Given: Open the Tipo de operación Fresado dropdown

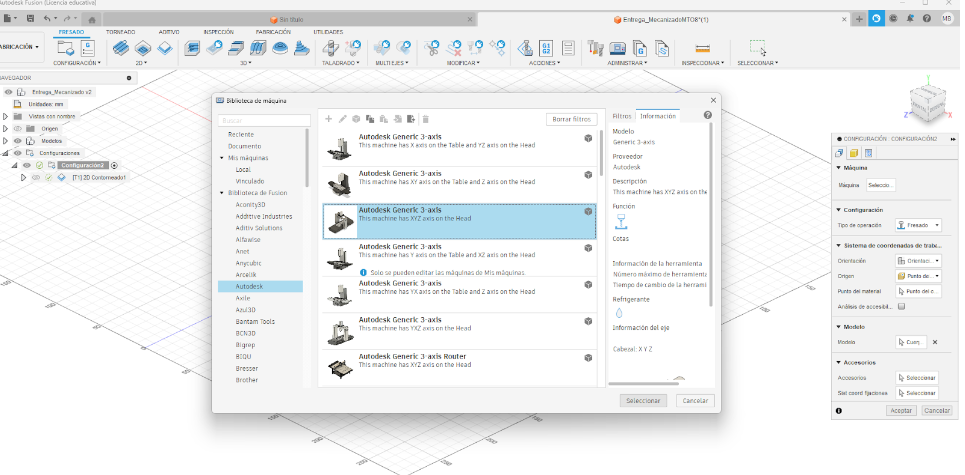Looking at the screenshot, I should coord(917,225).
